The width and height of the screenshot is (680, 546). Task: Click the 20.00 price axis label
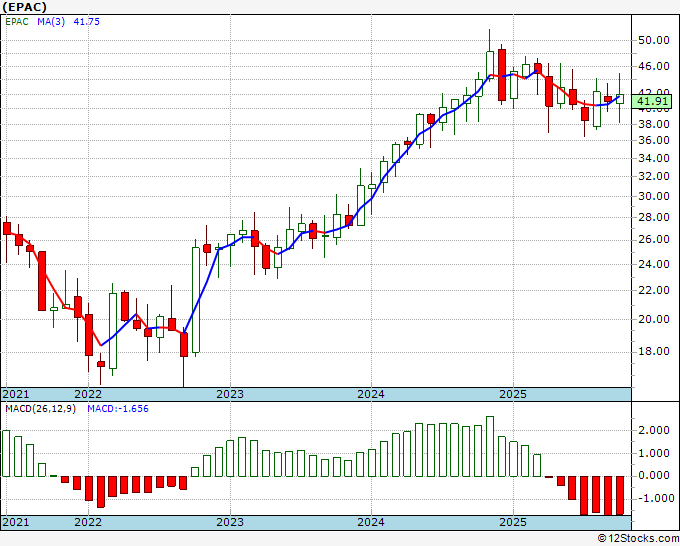point(654,320)
